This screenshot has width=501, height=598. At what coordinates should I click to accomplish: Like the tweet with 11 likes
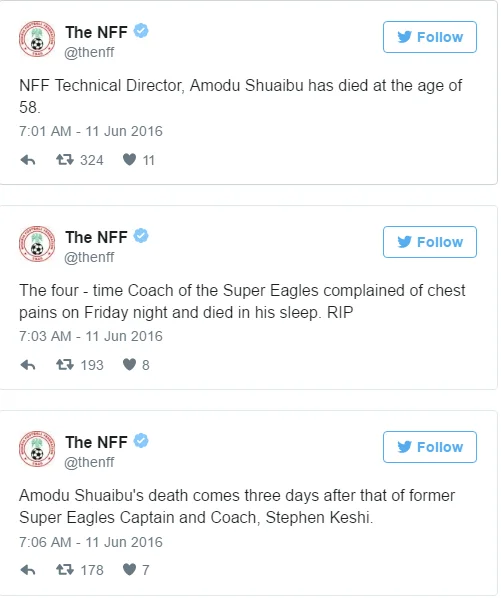tap(130, 160)
